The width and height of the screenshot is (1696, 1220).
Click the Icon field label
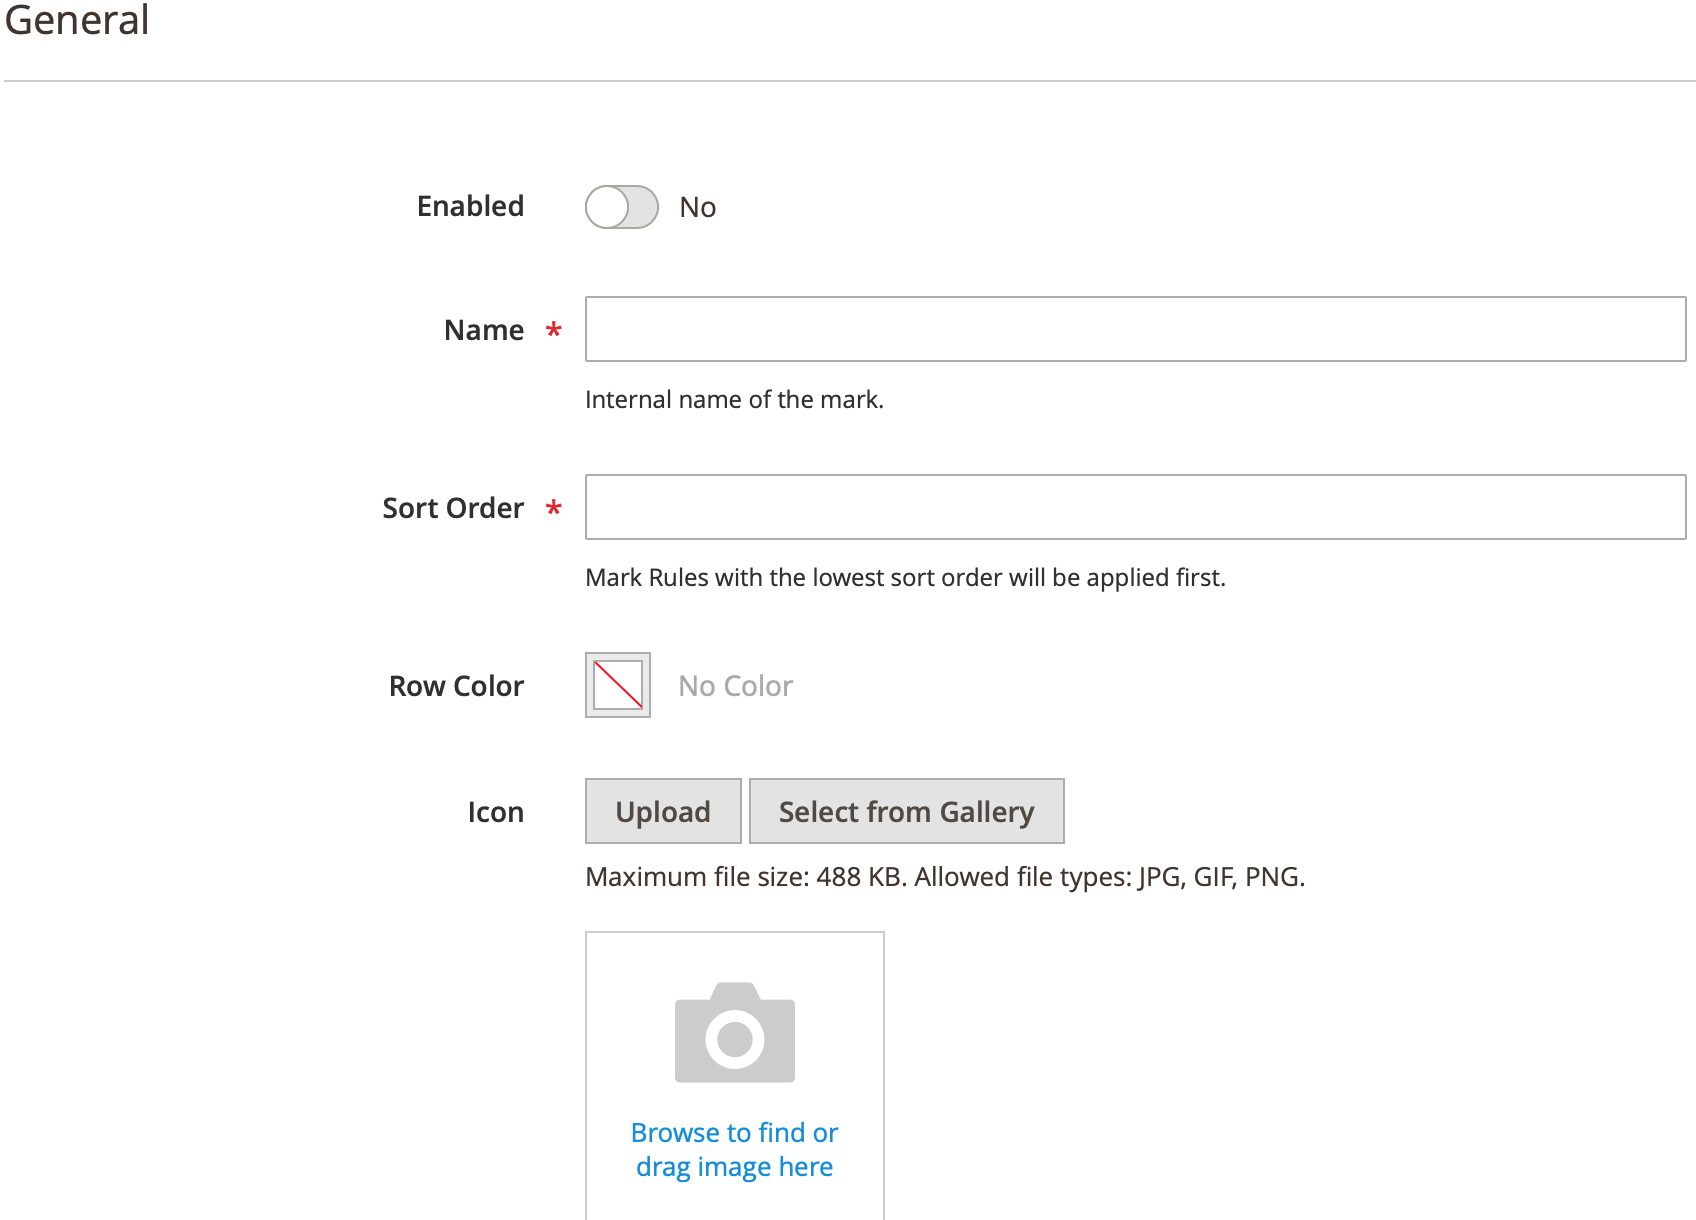496,812
